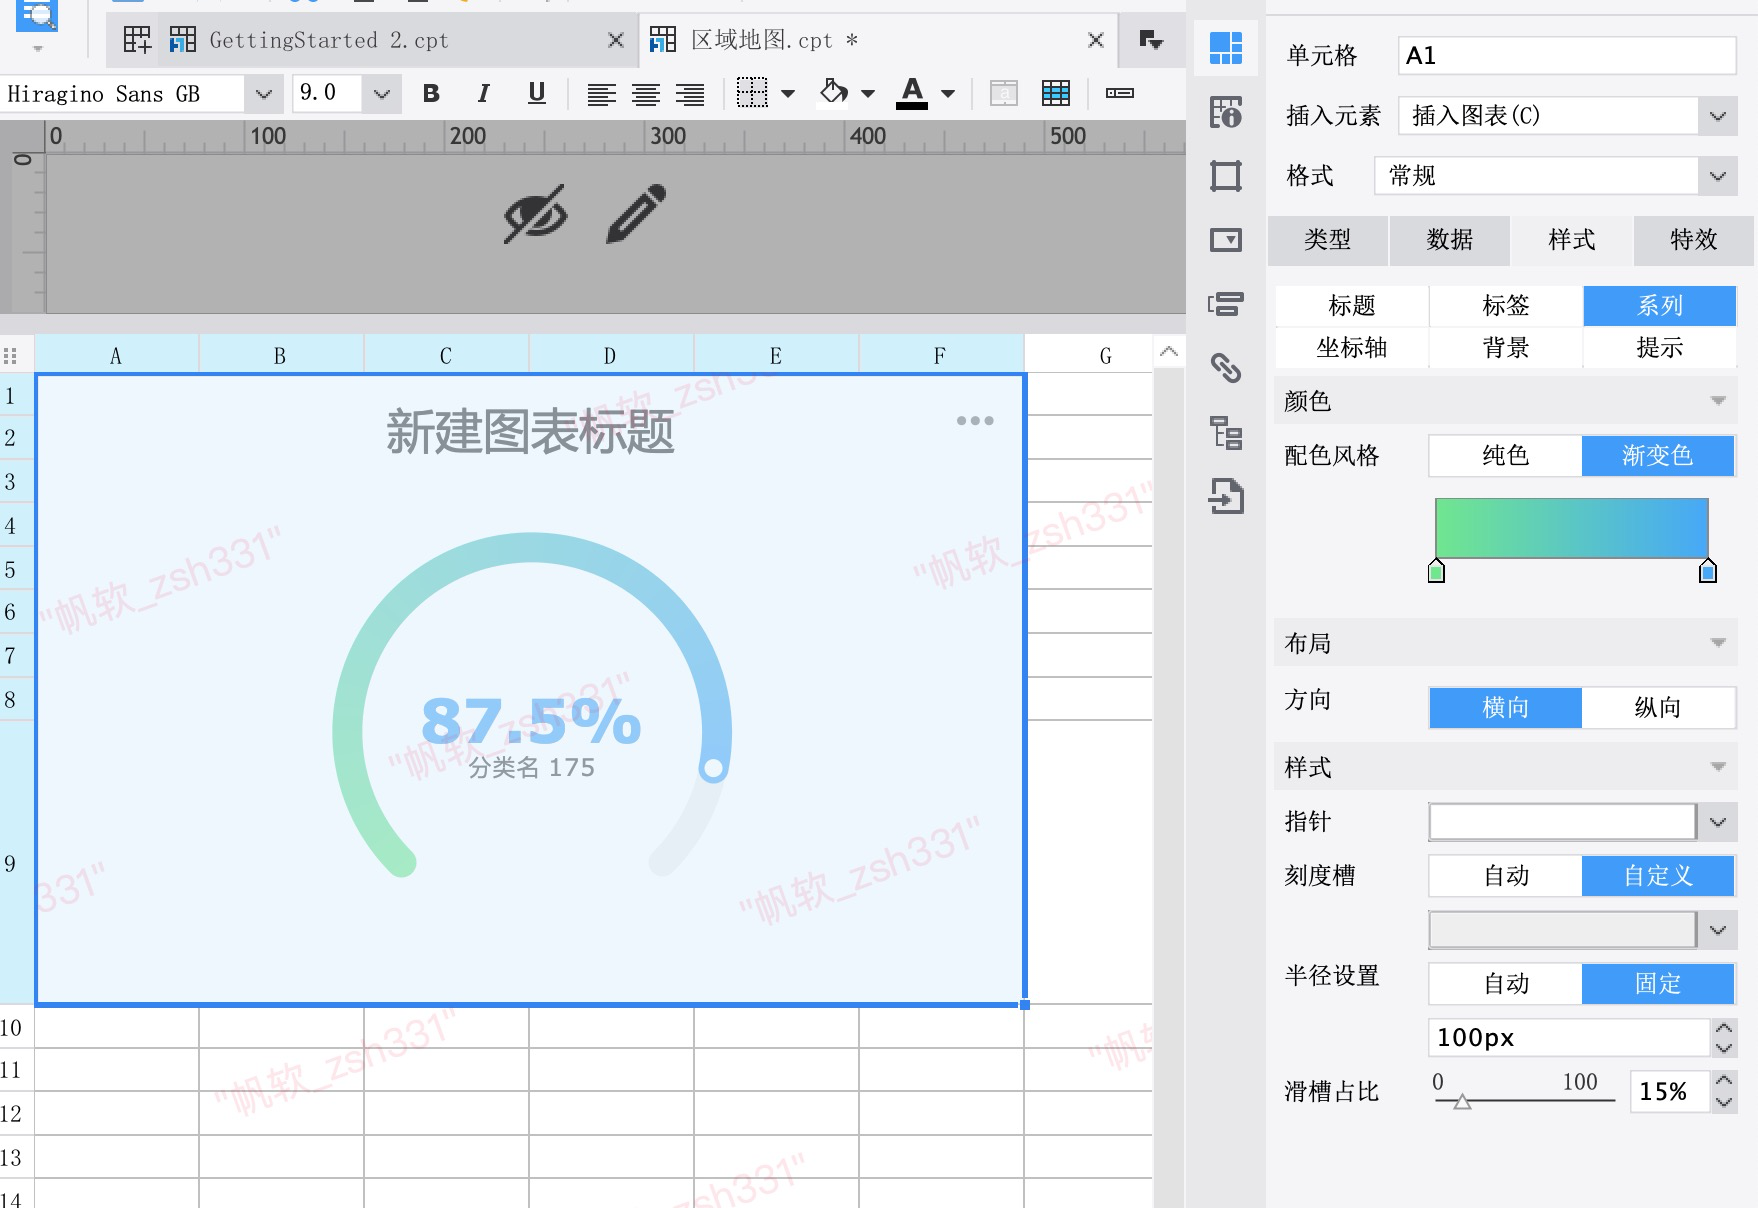1758x1208 pixels.
Task: Select 纯色 color style option
Action: tap(1505, 456)
